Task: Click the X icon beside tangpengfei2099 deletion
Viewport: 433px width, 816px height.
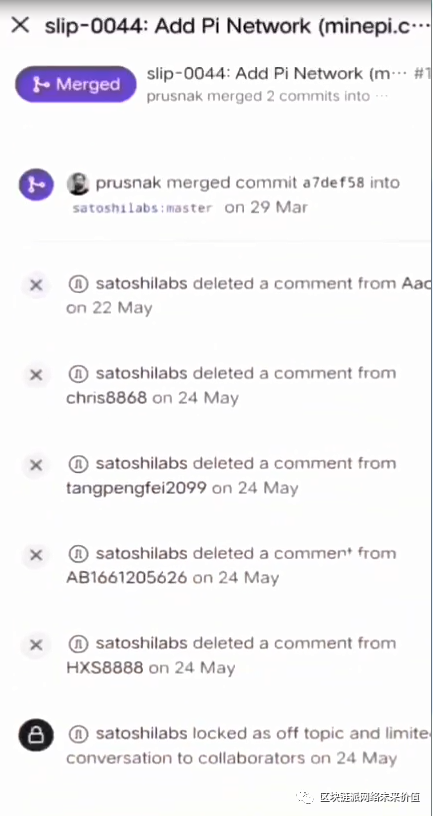Action: click(36, 465)
